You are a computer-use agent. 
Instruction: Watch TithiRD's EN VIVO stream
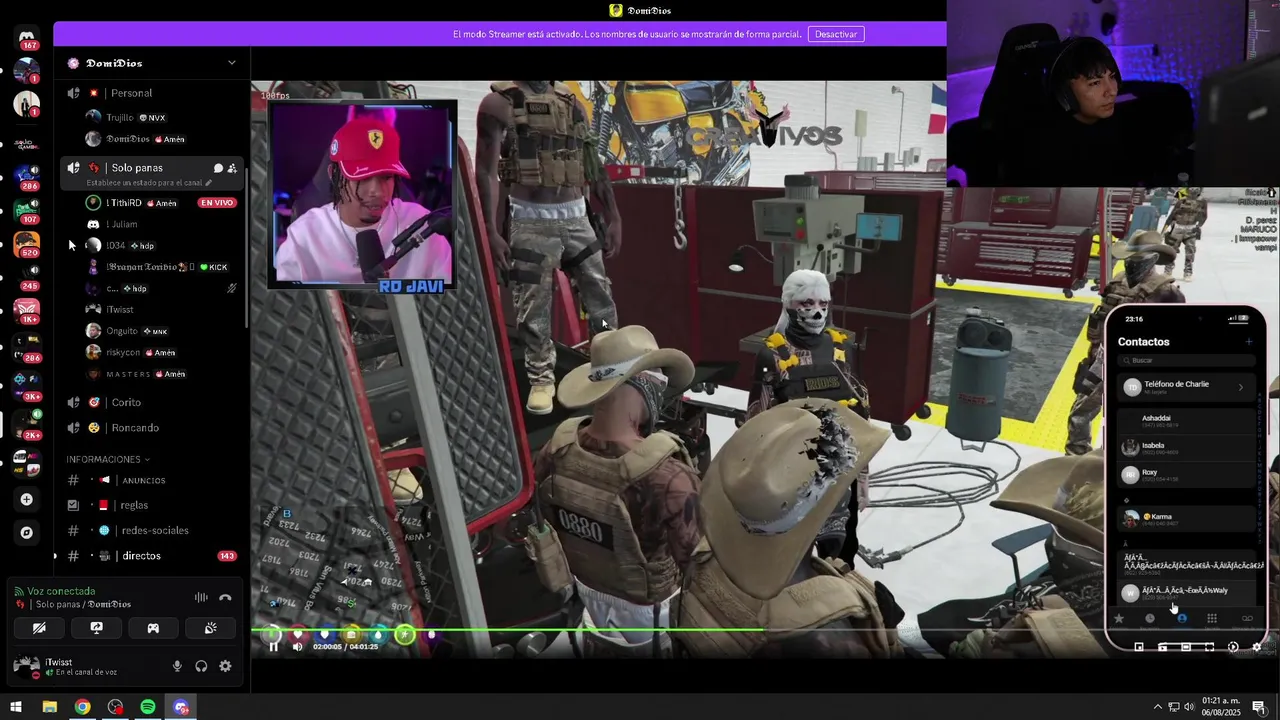click(x=216, y=203)
